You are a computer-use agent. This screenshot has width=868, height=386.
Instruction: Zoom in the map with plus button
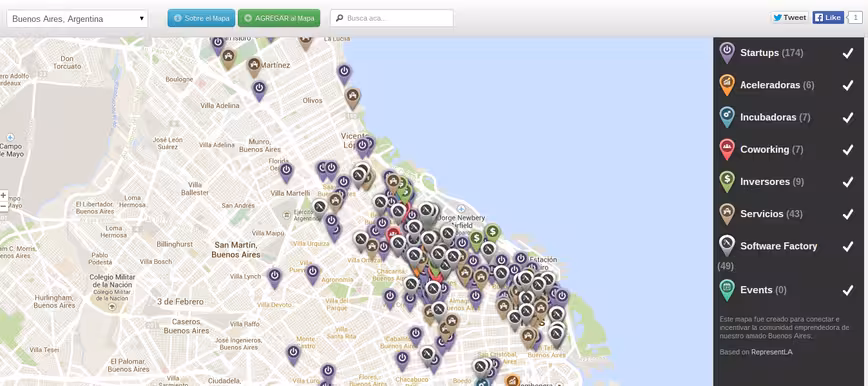click(x=3, y=195)
